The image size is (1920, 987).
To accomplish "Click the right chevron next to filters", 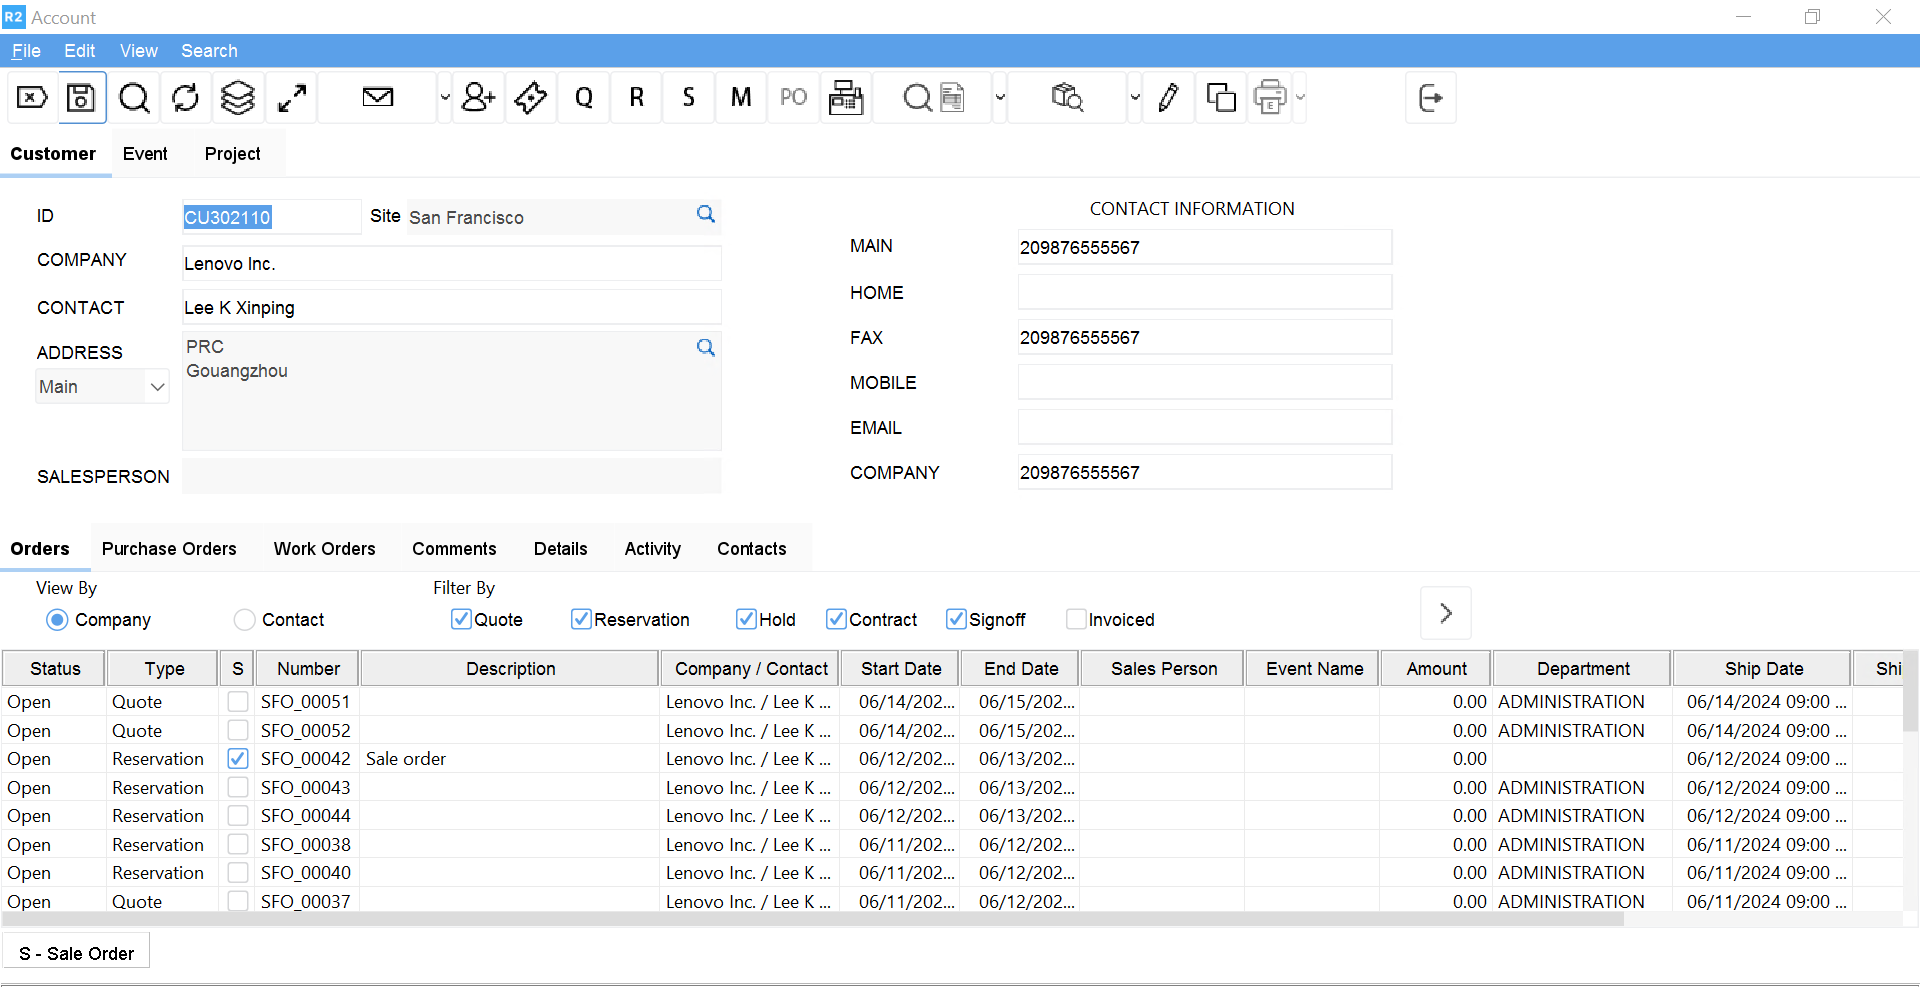I will click(x=1445, y=613).
